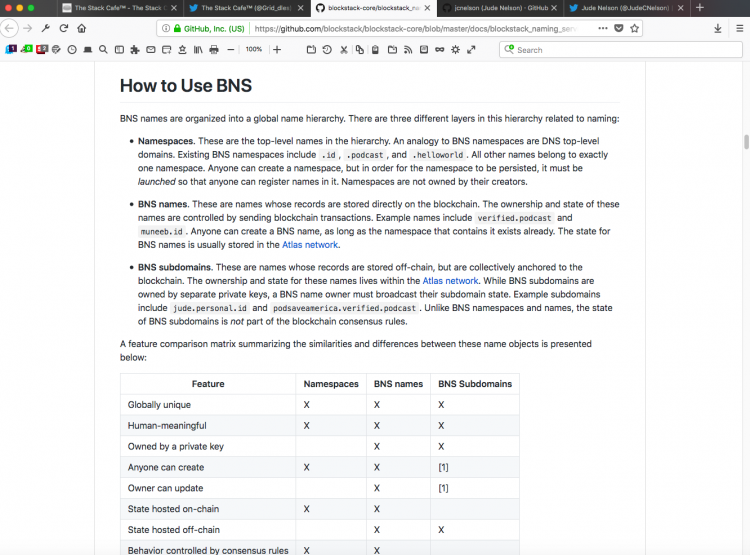Image resolution: width=750 pixels, height=555 pixels.
Task: Open Atlas network link under BNS subdomains
Action: 450,281
